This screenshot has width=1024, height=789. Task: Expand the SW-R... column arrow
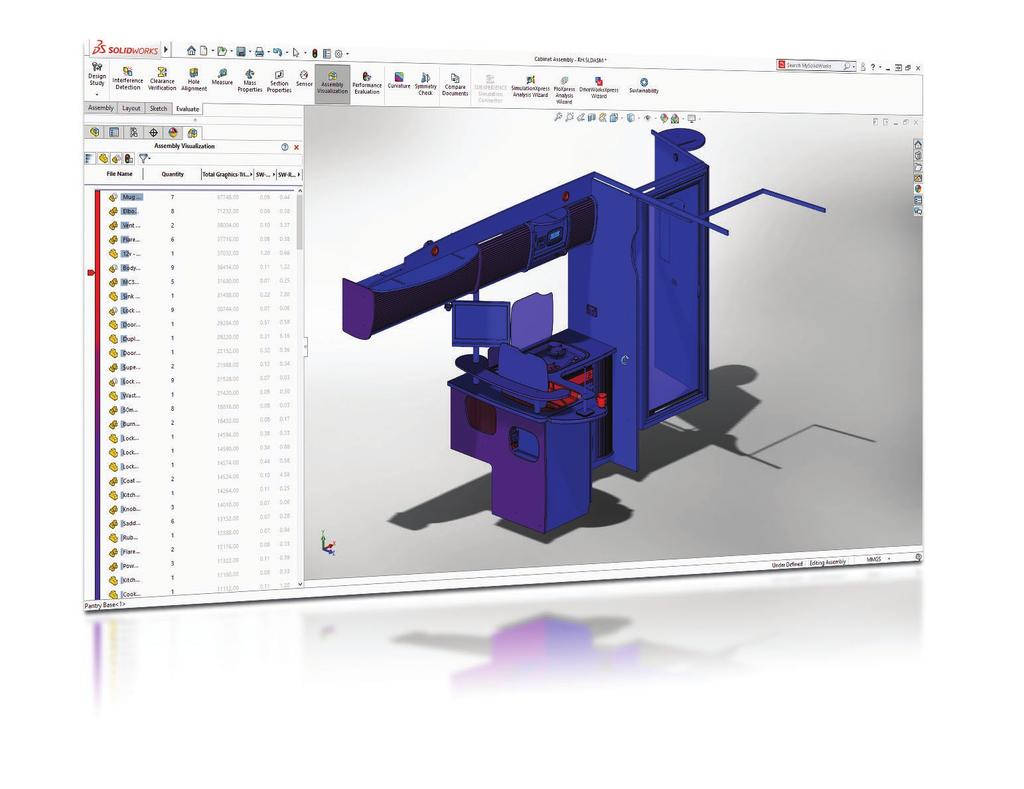click(x=298, y=175)
